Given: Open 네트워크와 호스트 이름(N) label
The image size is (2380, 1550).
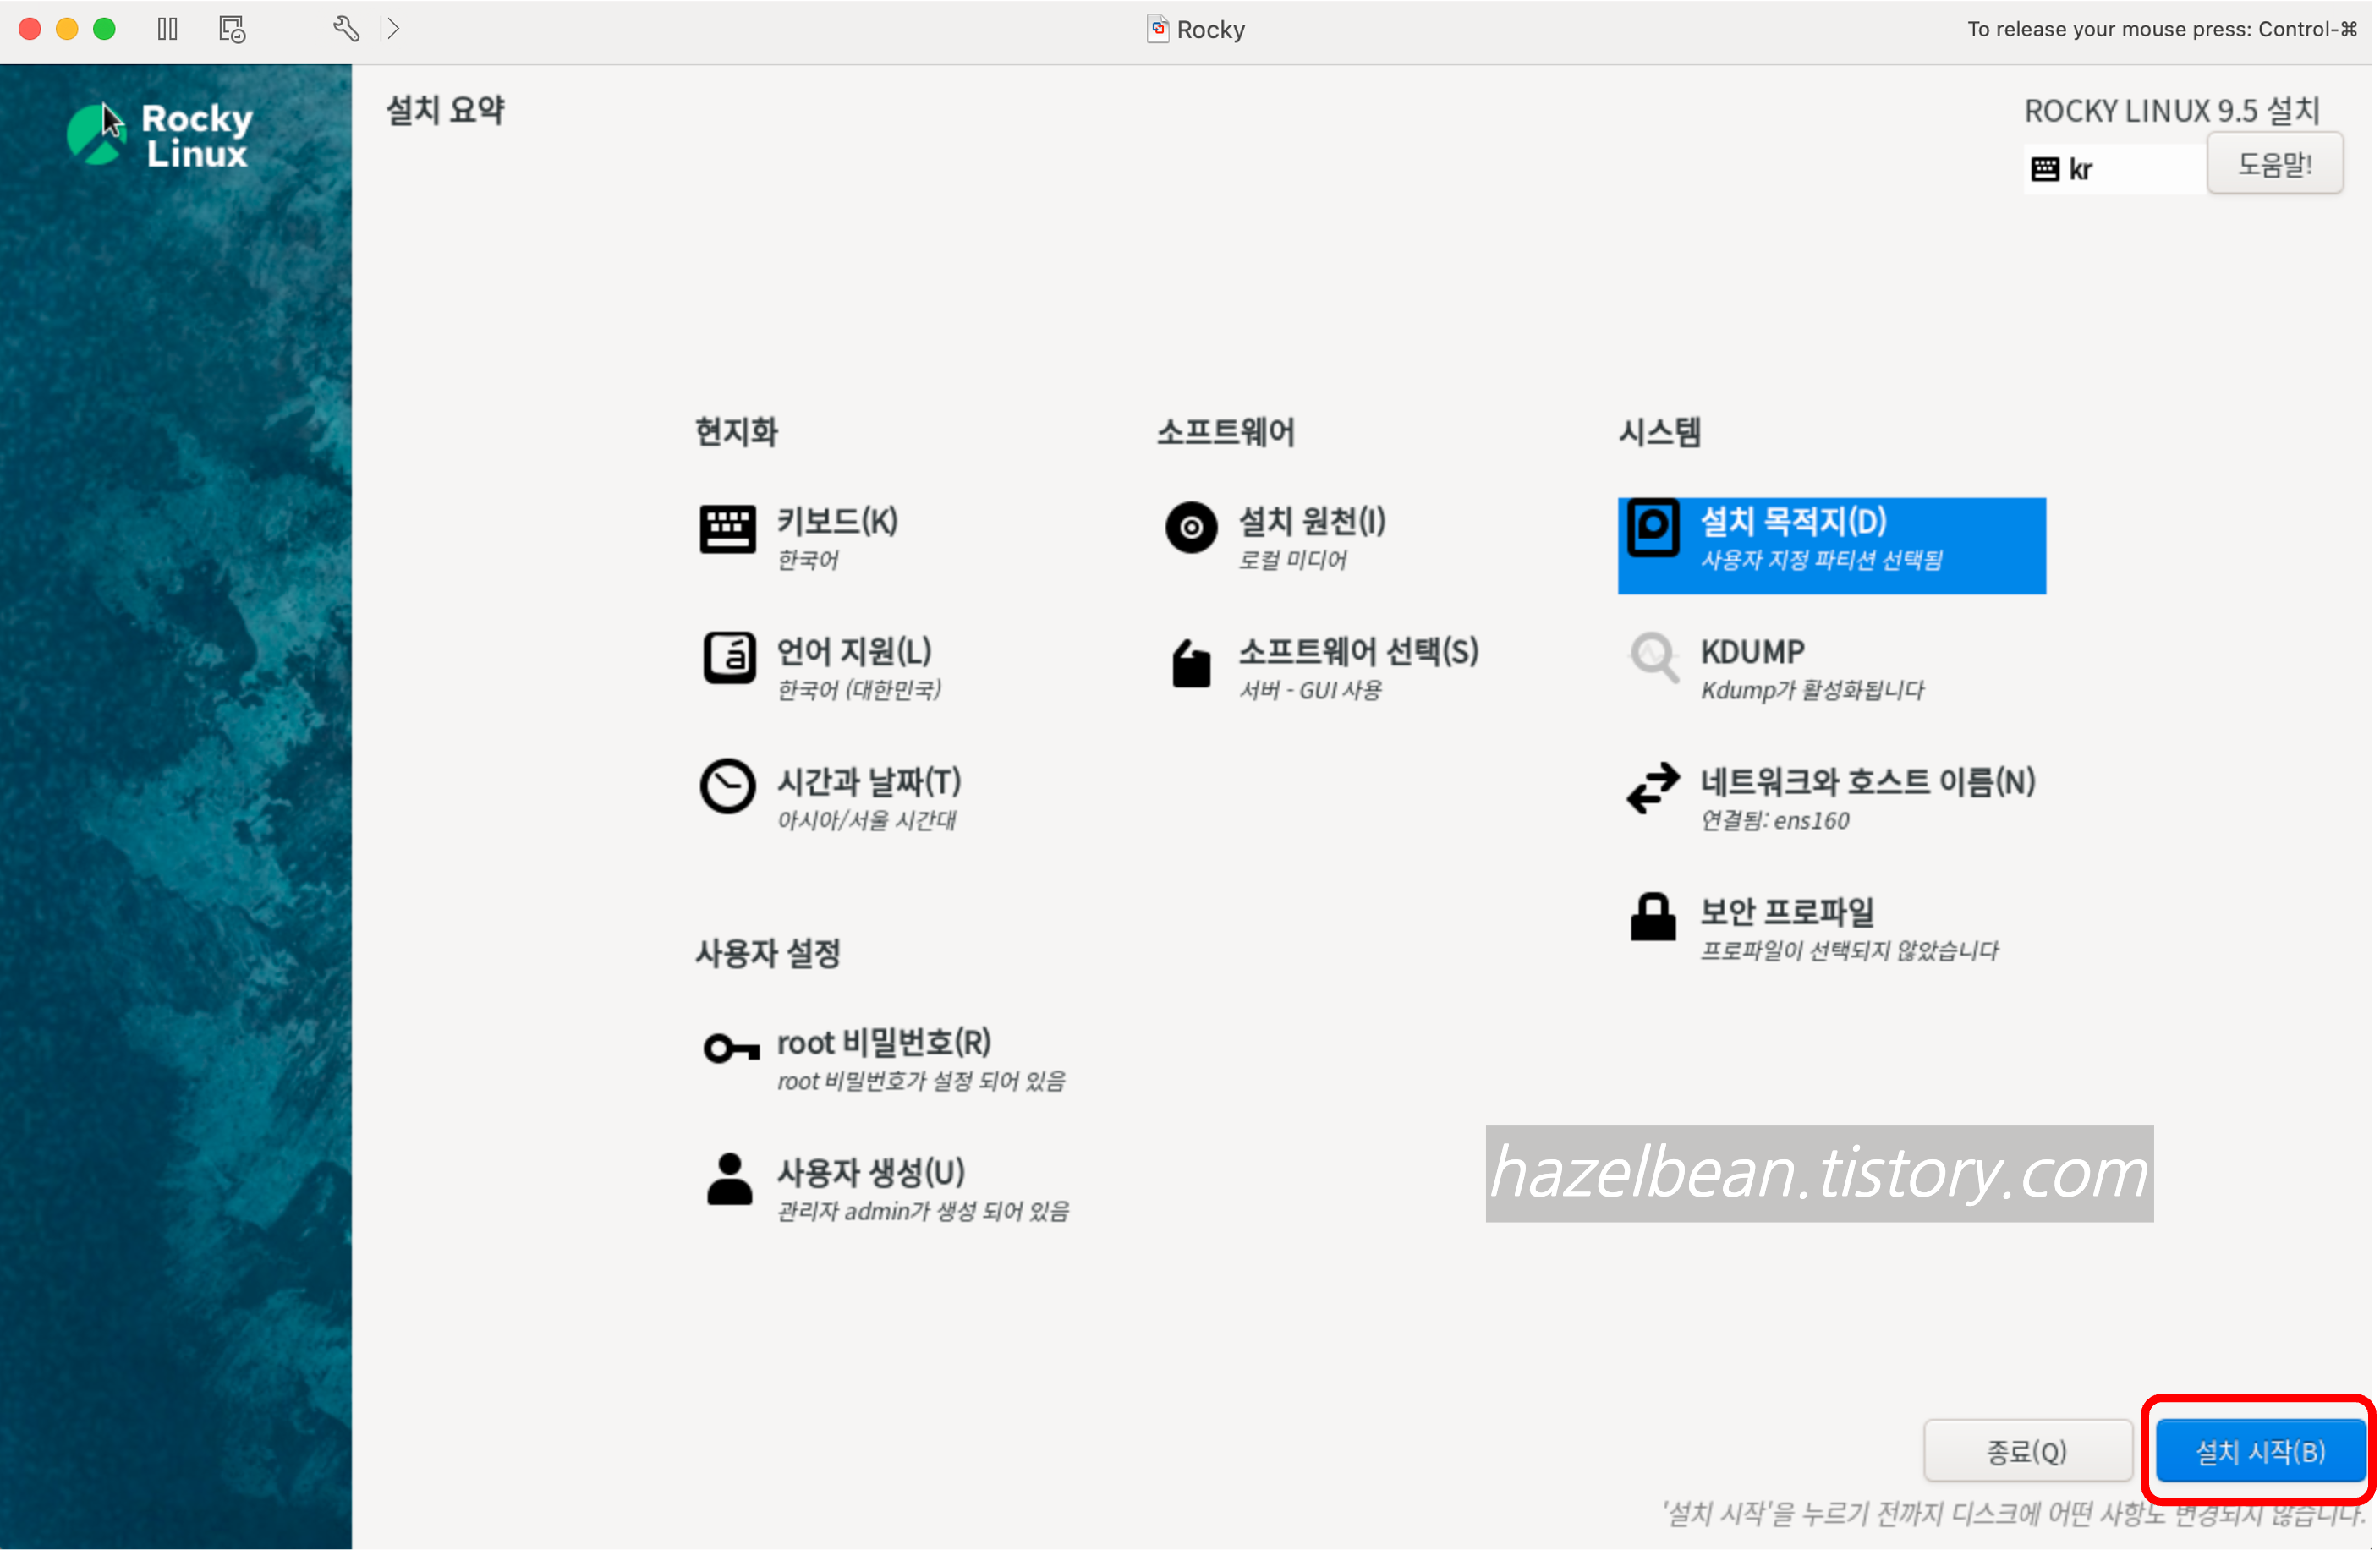Looking at the screenshot, I should [1868, 782].
